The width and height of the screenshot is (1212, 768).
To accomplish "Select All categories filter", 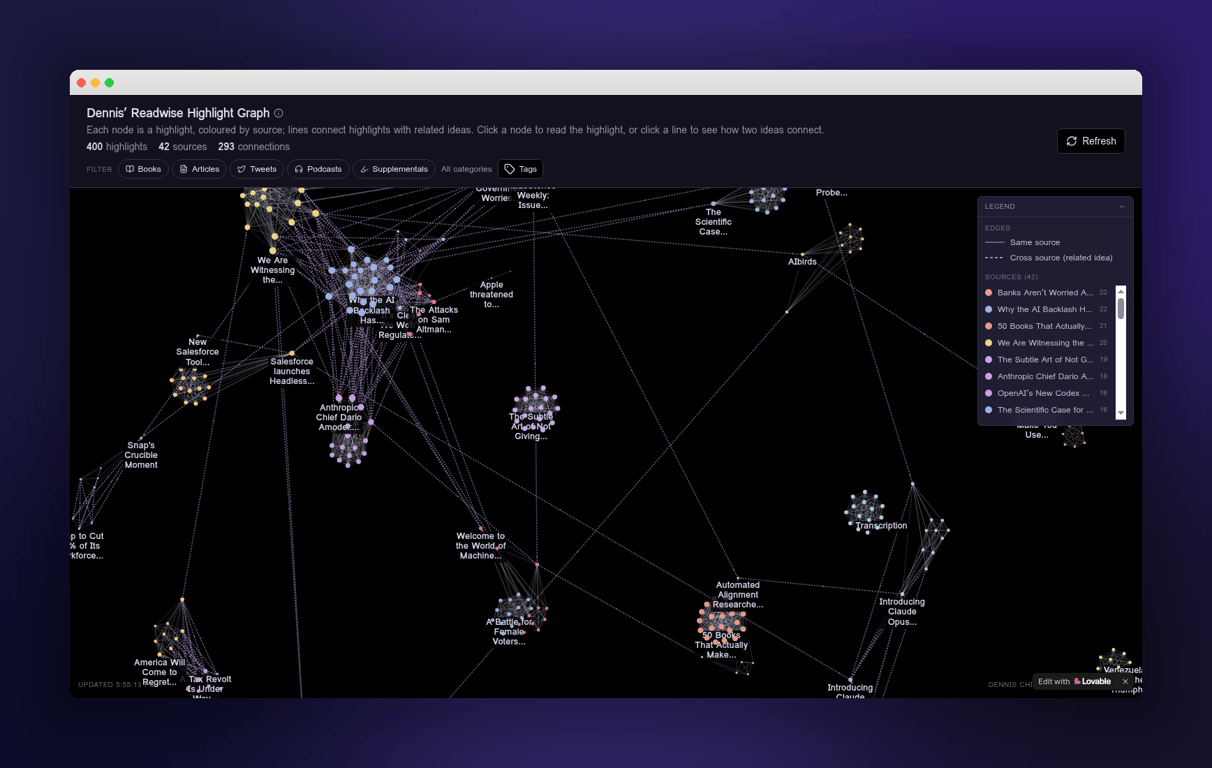I will tap(466, 169).
